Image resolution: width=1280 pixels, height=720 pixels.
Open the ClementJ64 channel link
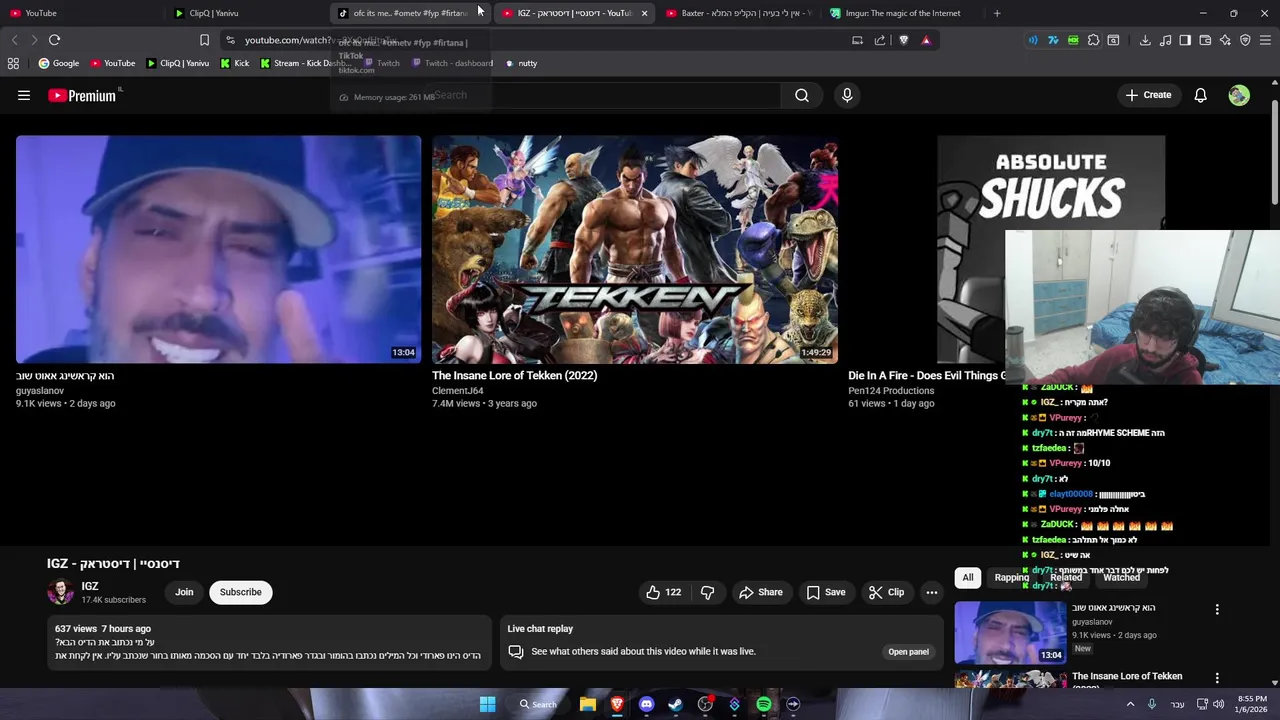457,391
